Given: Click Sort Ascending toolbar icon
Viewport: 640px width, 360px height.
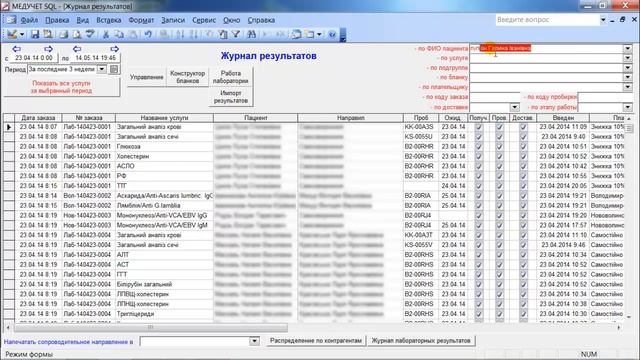Looking at the screenshot, I should click(x=180, y=34).
